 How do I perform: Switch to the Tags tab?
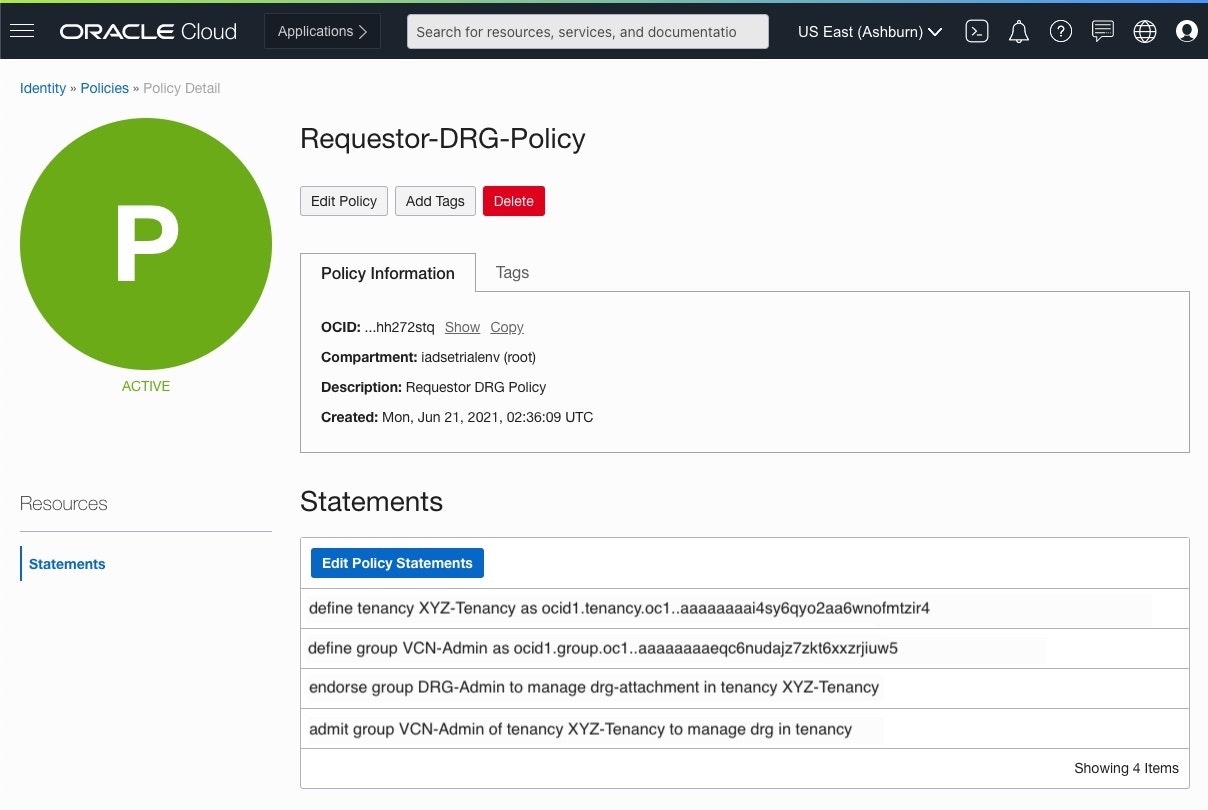(512, 272)
